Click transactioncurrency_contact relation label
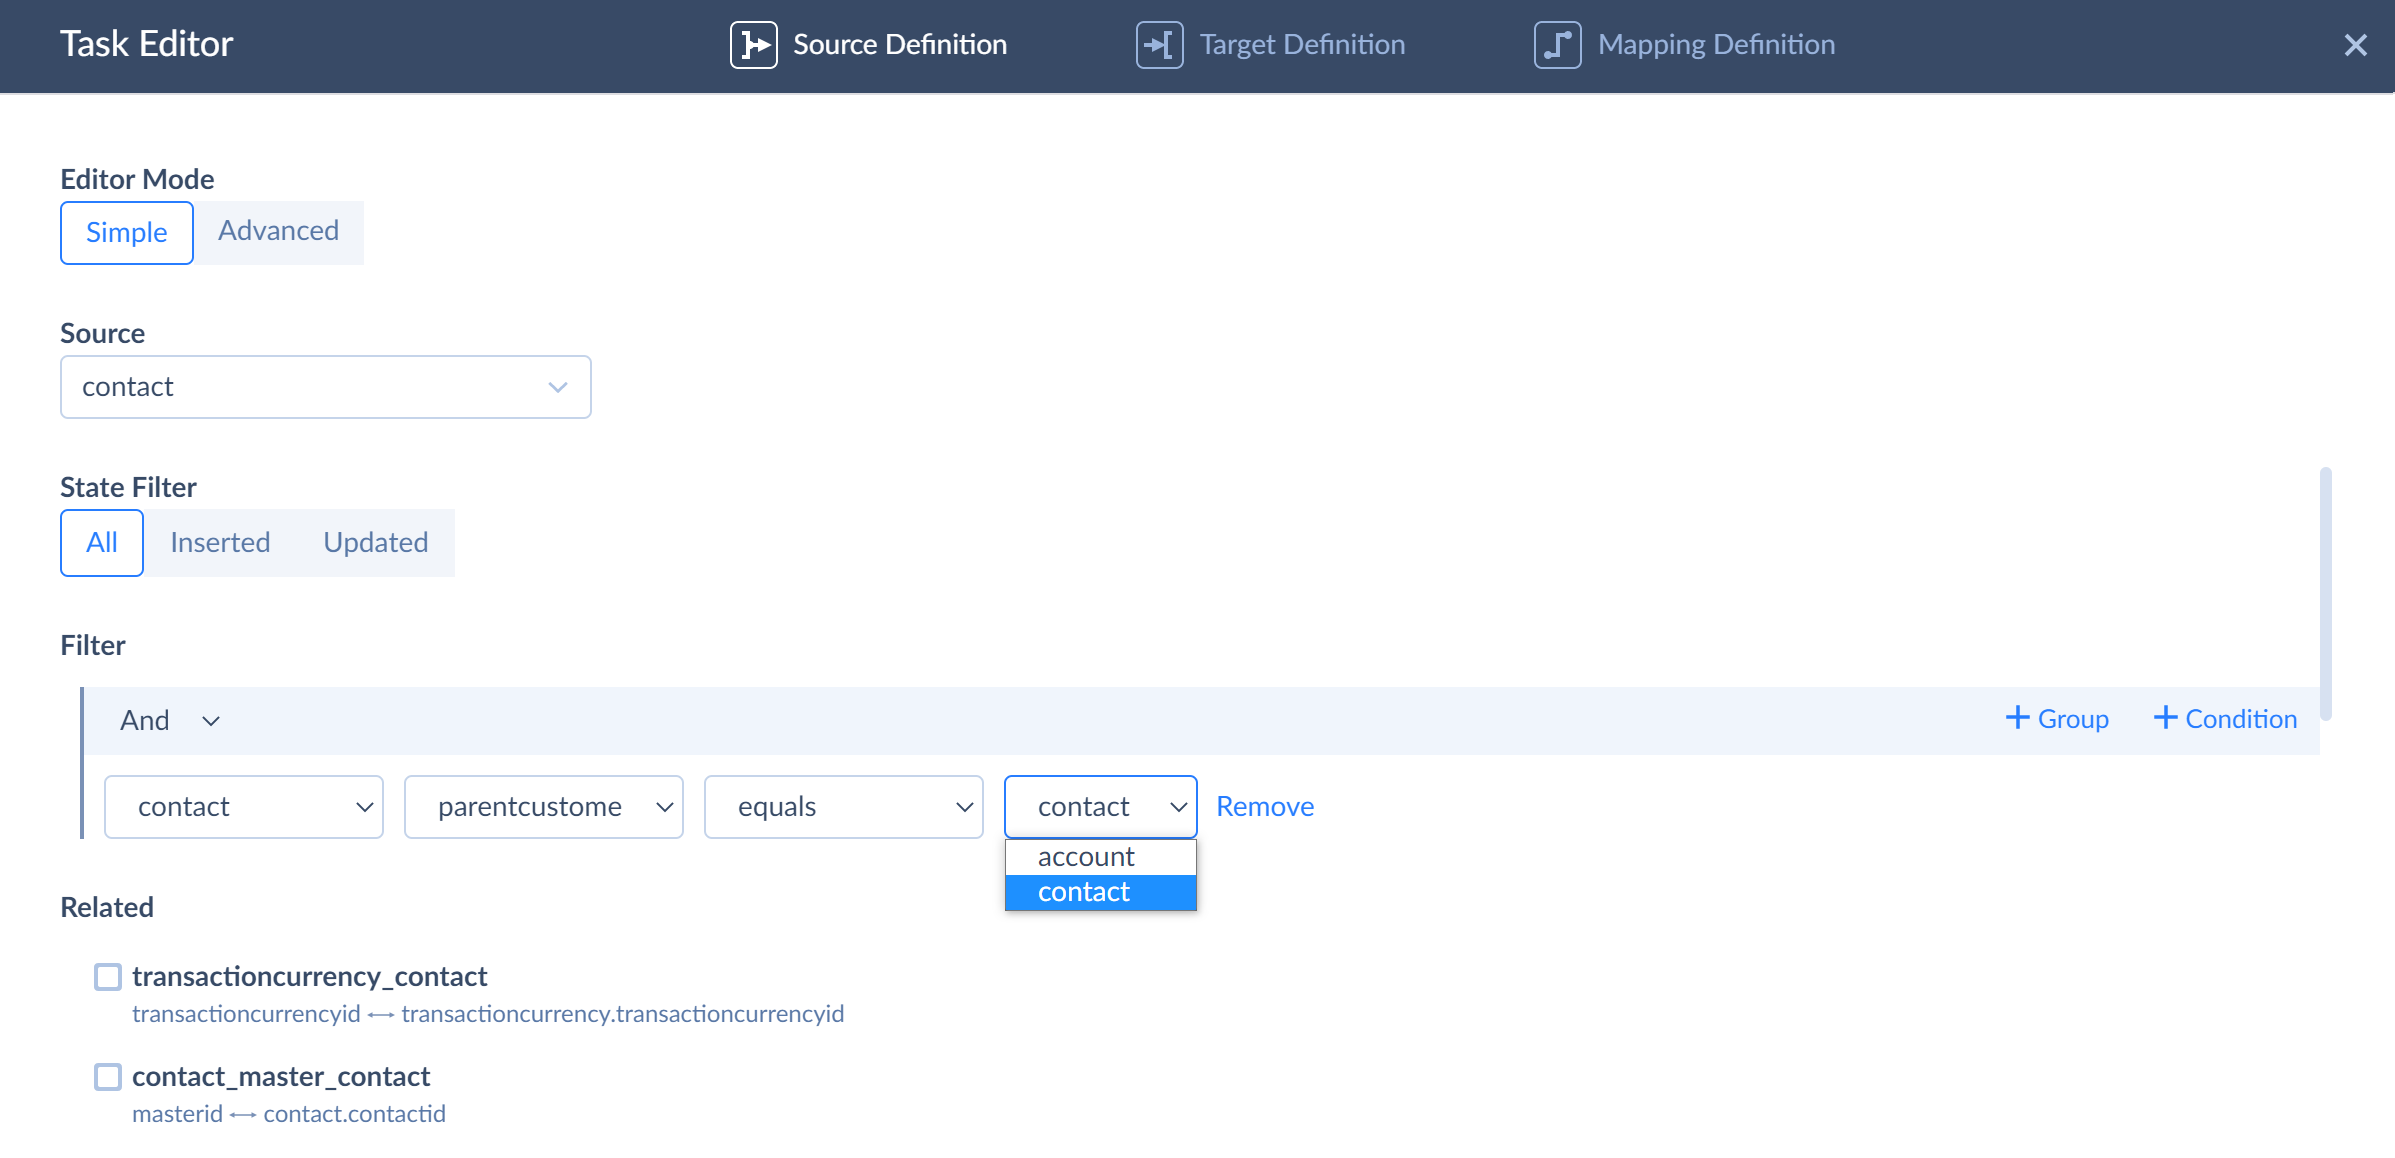Viewport: 2395px width, 1158px height. click(x=310, y=977)
